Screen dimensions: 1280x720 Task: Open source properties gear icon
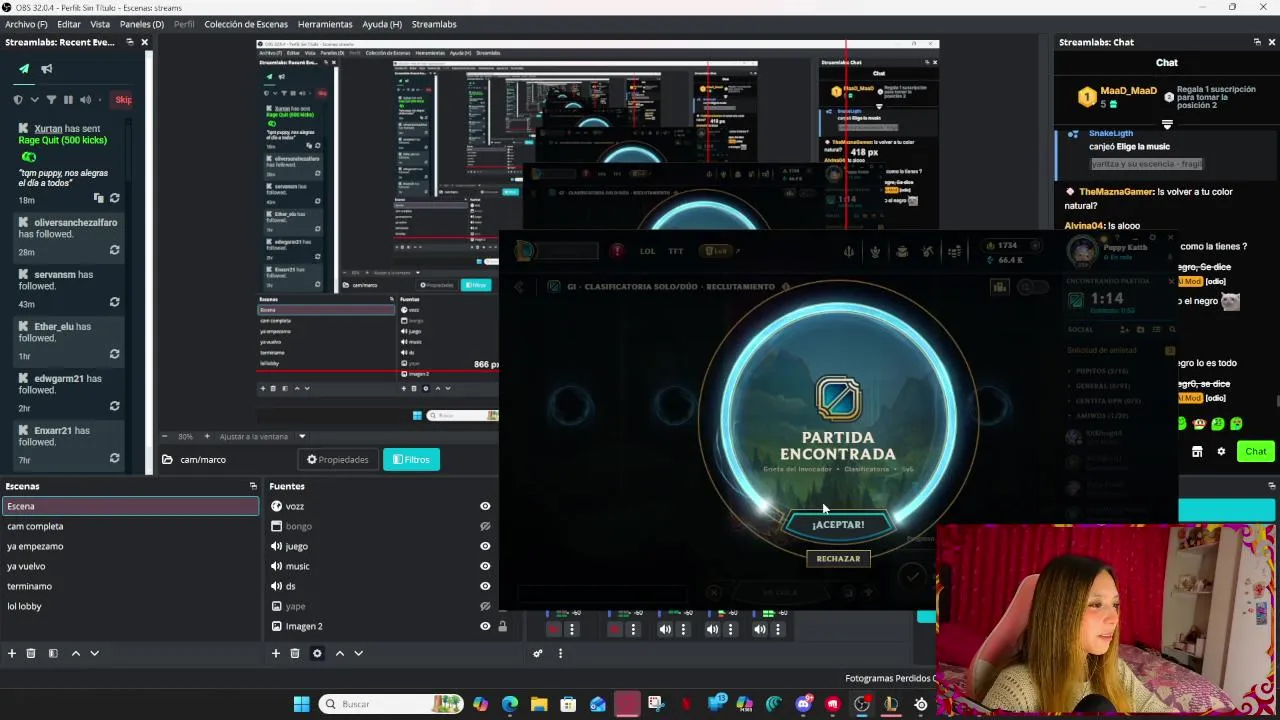(317, 653)
